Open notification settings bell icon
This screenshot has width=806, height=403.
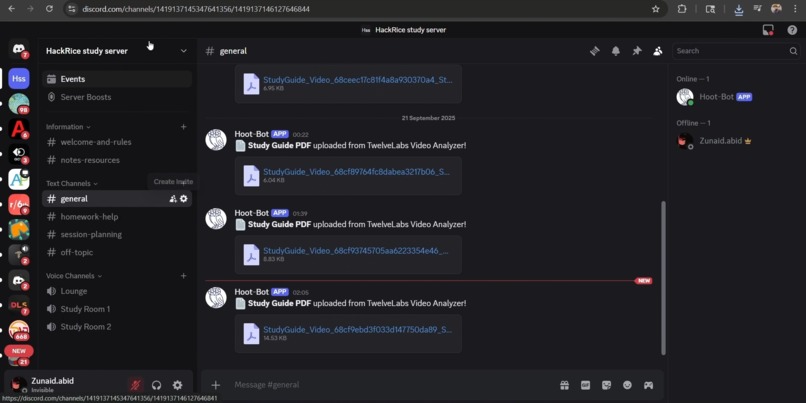(x=616, y=51)
